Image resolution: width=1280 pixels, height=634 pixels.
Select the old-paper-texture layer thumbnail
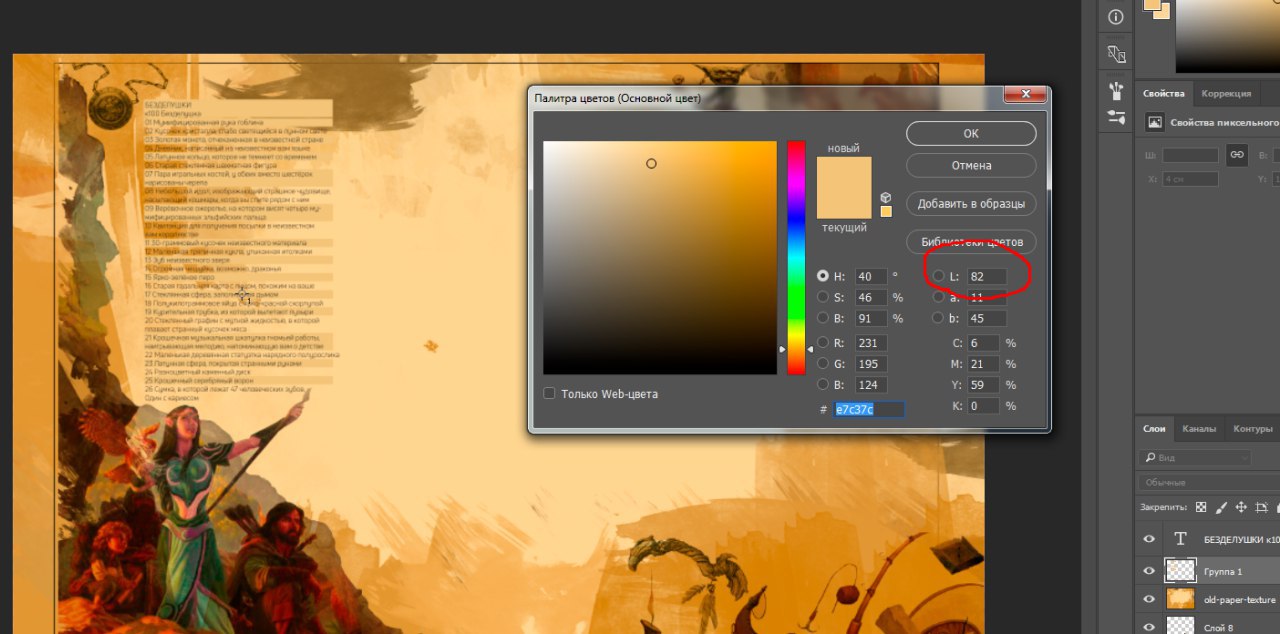pyautogui.click(x=1180, y=599)
